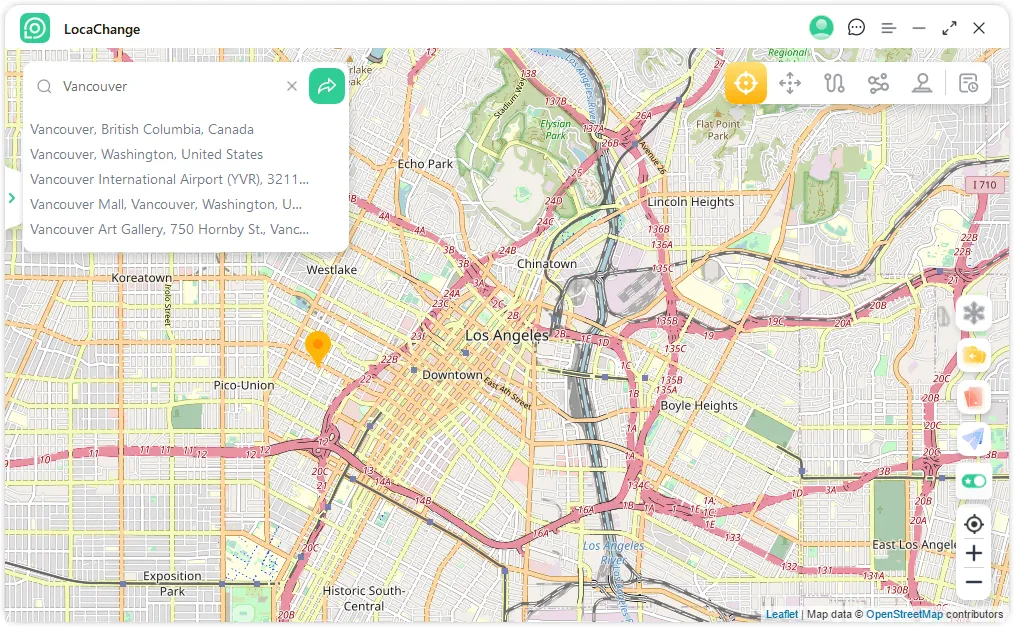1014x627 pixels.
Task: Open the red cards collection icon
Action: coord(973,397)
